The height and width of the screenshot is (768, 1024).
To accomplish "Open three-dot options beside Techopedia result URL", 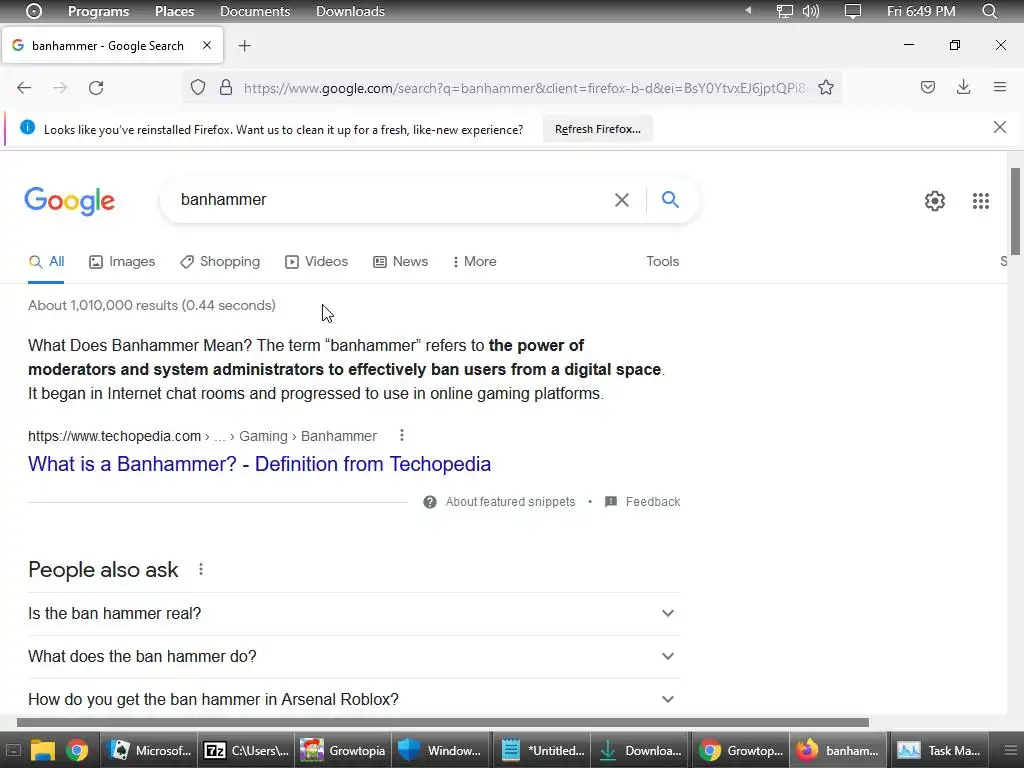I will tap(402, 435).
